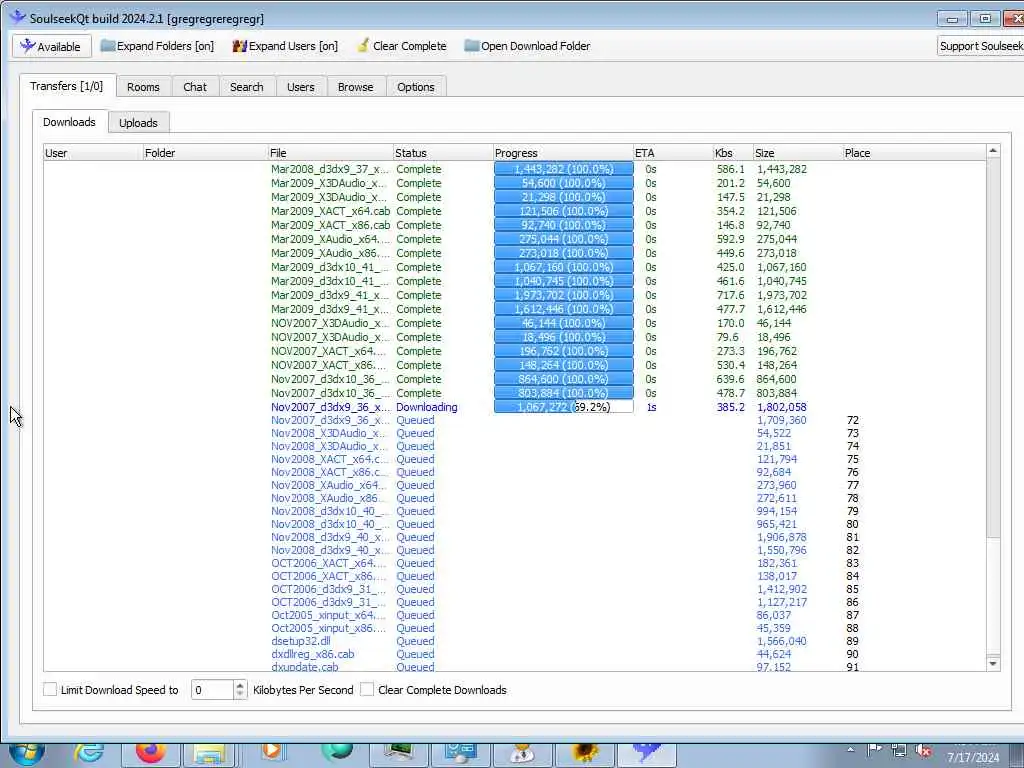1024x768 pixels.
Task: Click the list scrollbar down arrow
Action: tap(993, 664)
